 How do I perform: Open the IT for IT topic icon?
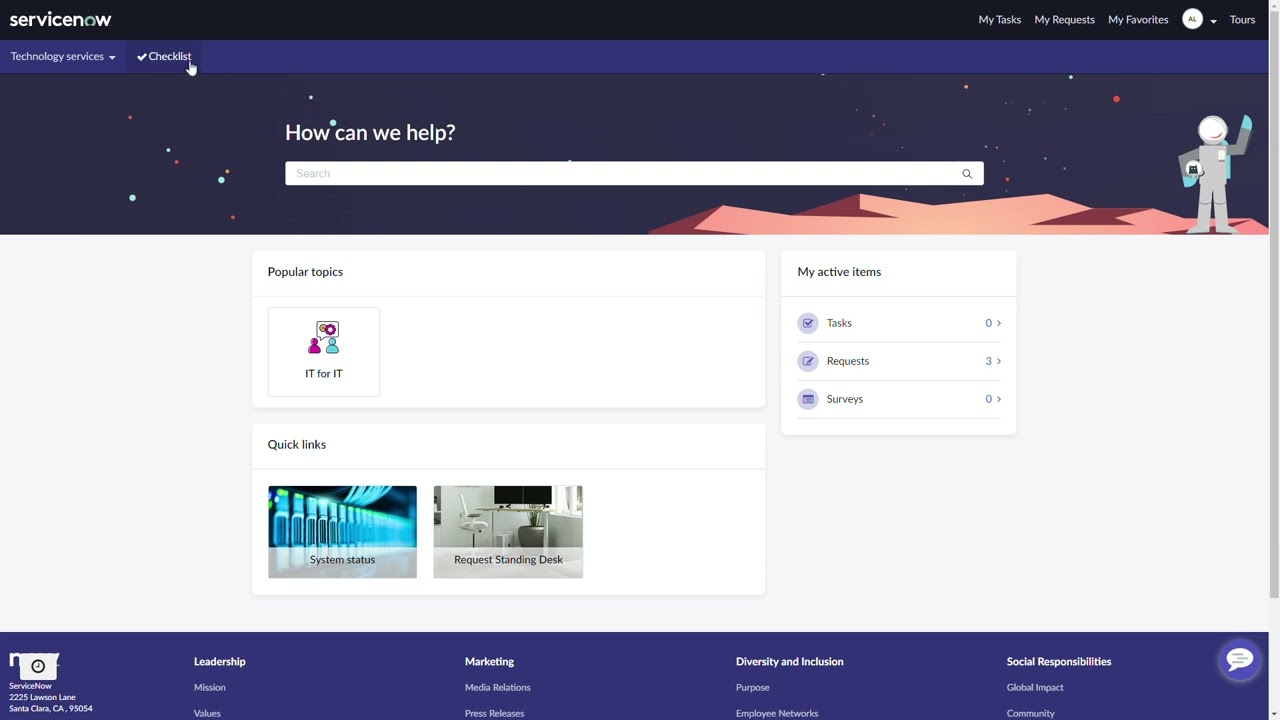[x=324, y=340]
